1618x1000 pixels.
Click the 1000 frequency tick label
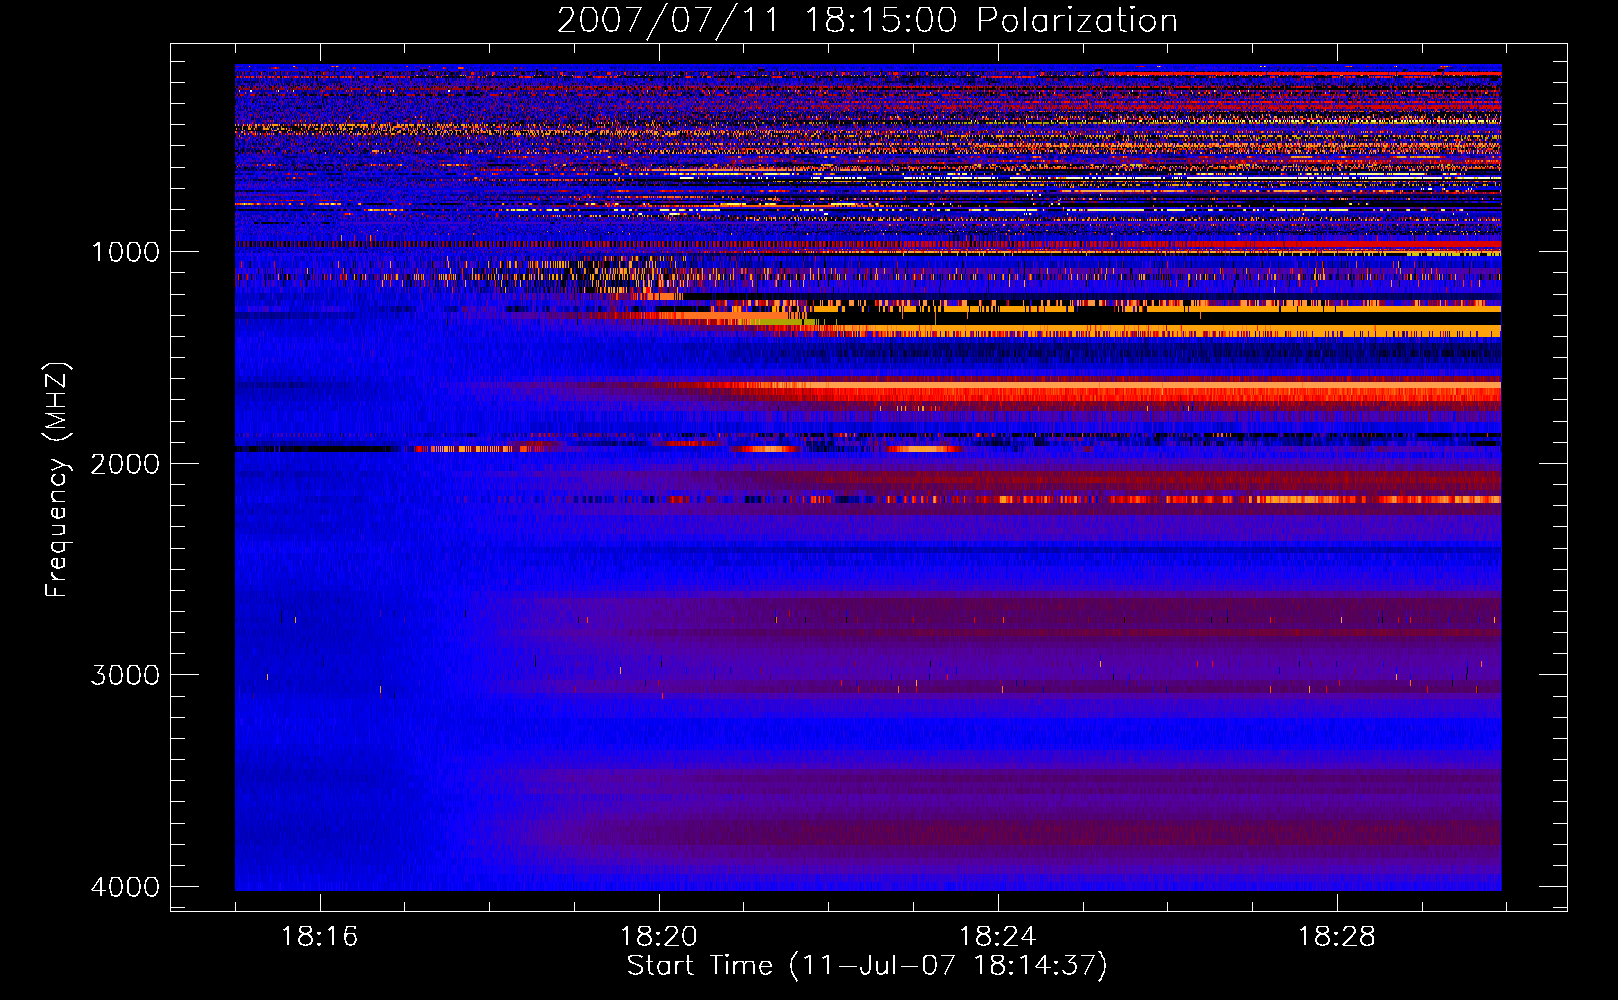pyautogui.click(x=125, y=251)
